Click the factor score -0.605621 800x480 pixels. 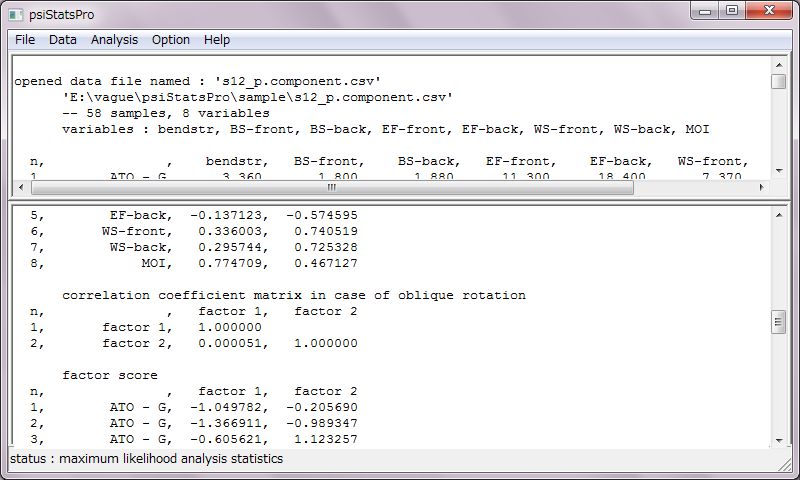pos(229,439)
